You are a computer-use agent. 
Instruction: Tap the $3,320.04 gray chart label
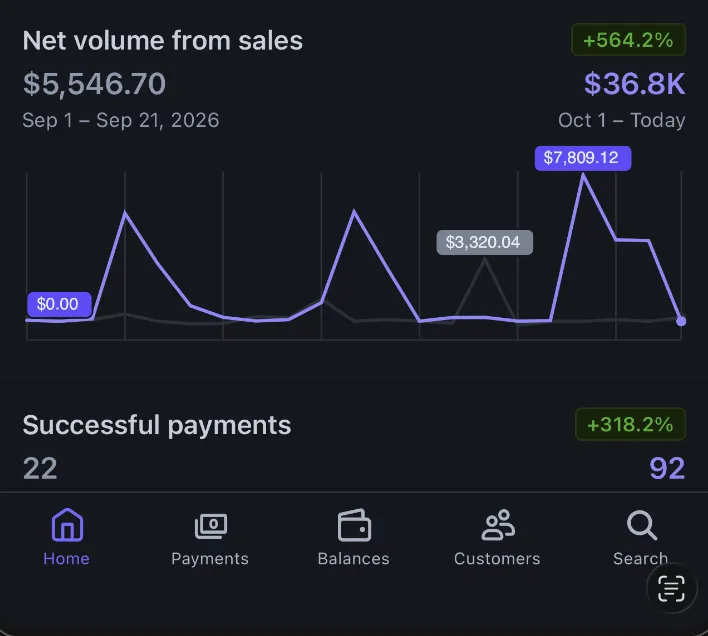(x=484, y=242)
